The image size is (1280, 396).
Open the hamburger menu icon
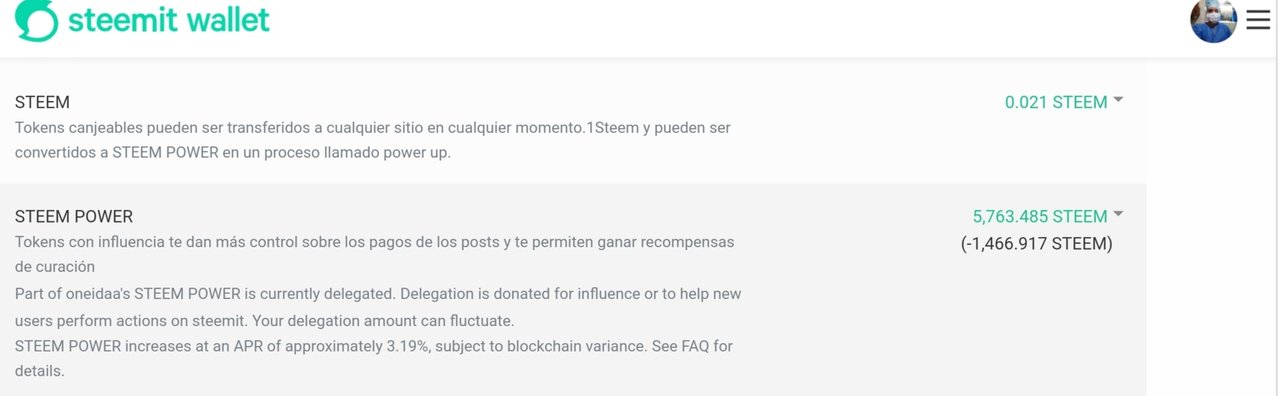pos(1258,19)
